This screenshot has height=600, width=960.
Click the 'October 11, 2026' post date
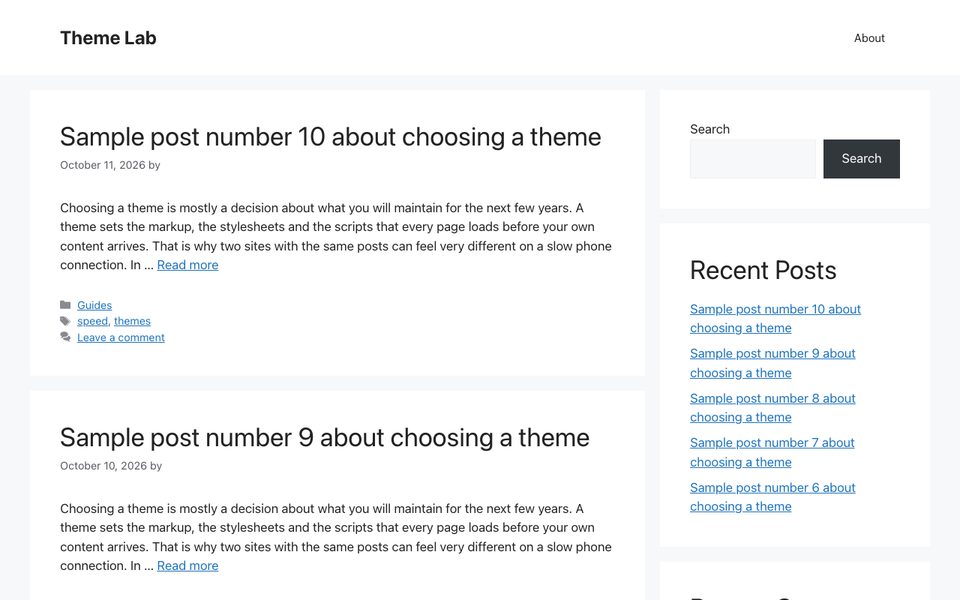click(103, 165)
